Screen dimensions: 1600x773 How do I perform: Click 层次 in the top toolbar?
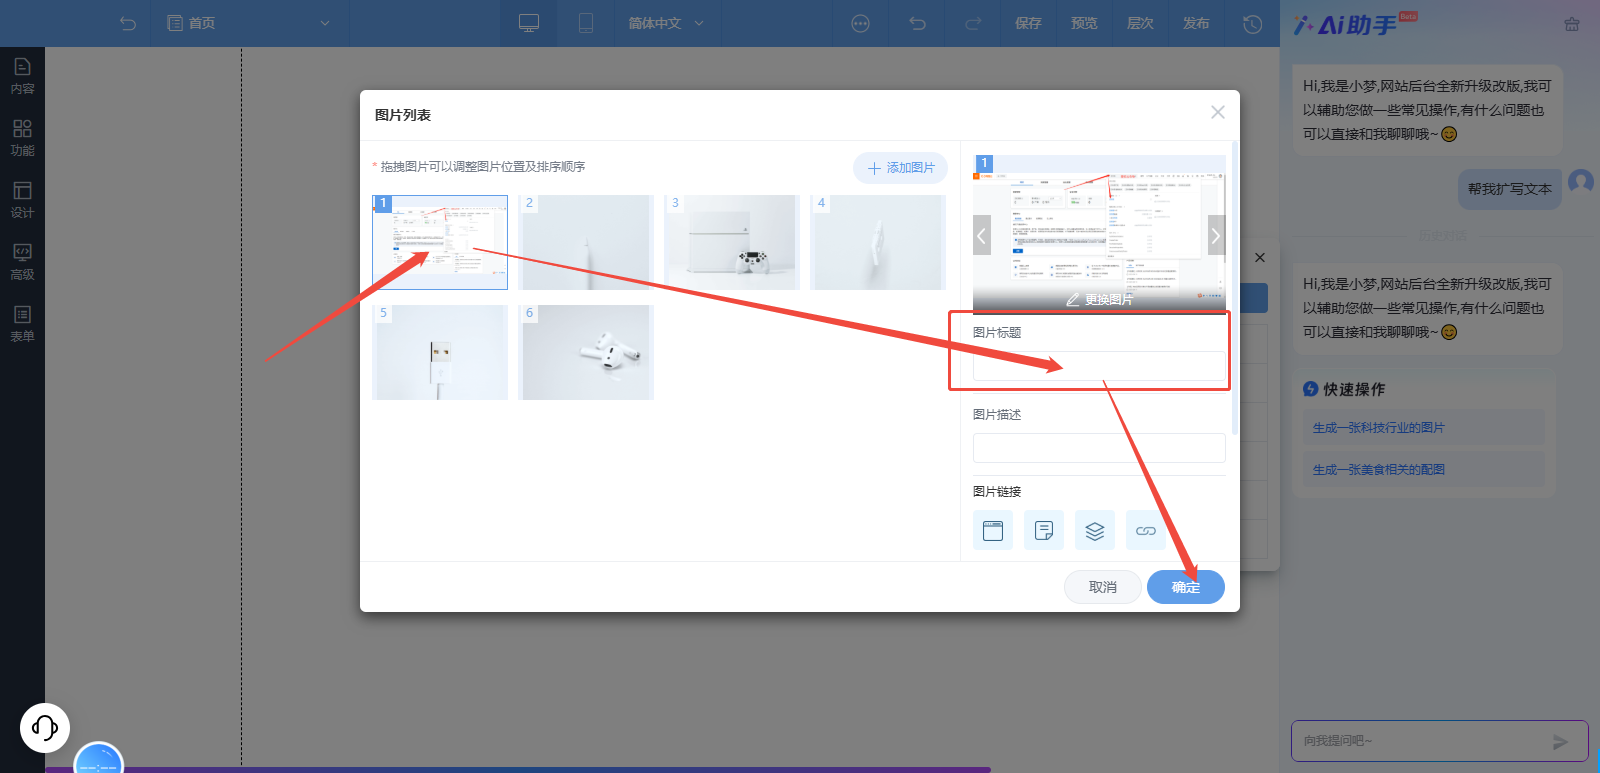[1140, 23]
